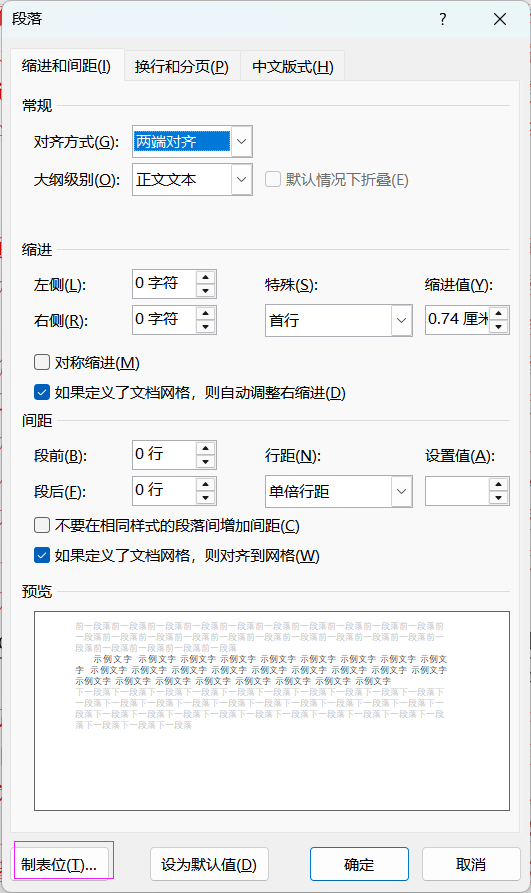Click the 左侧 indent input field
The image size is (531, 893).
click(165, 284)
